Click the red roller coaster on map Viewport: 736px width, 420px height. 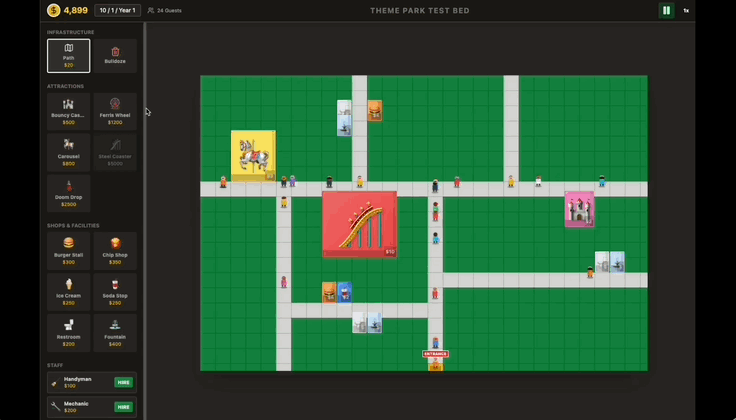click(359, 224)
